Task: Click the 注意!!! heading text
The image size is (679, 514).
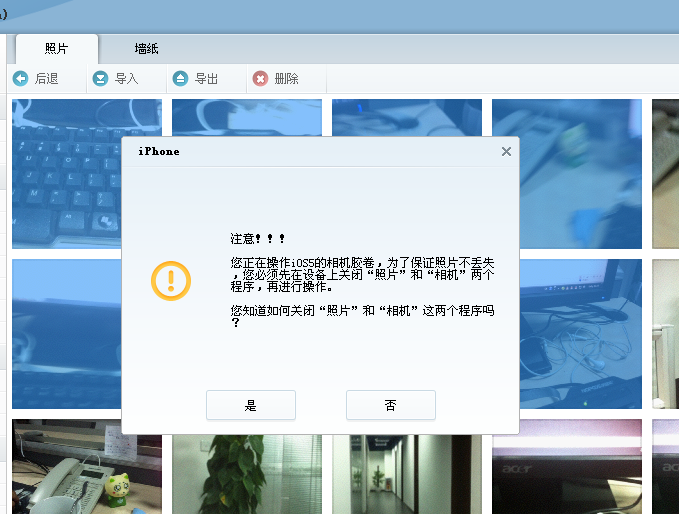Action: tap(257, 239)
